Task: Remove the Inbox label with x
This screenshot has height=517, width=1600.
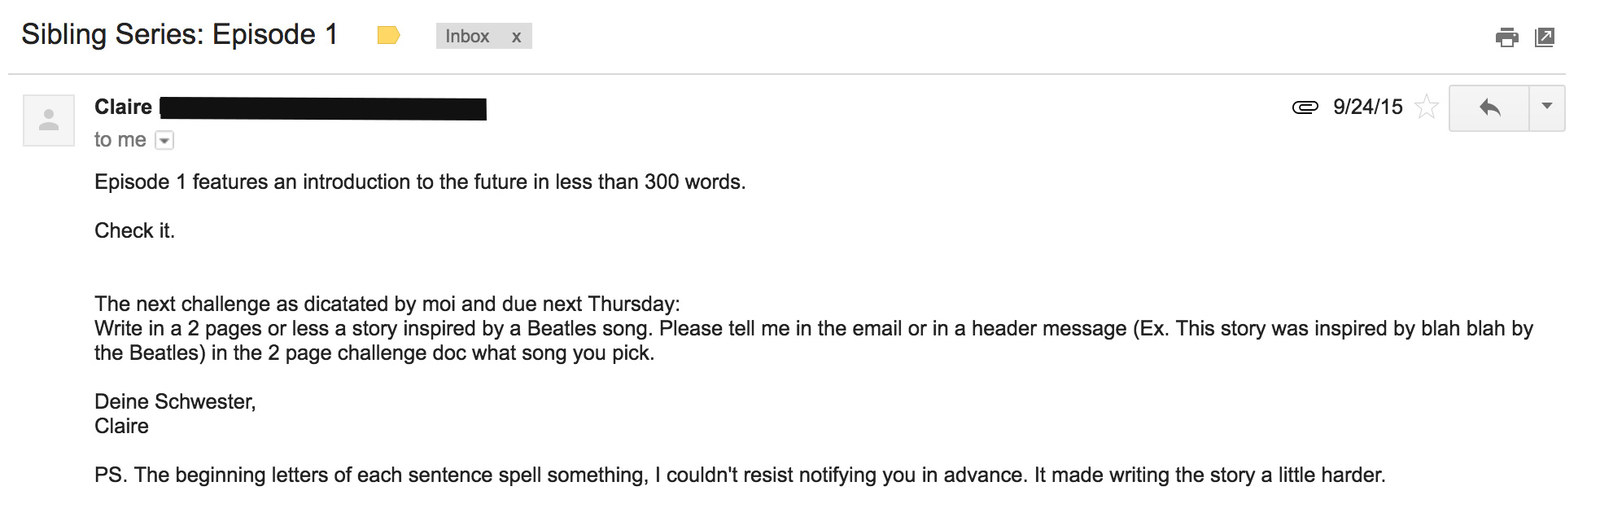Action: click(x=516, y=37)
